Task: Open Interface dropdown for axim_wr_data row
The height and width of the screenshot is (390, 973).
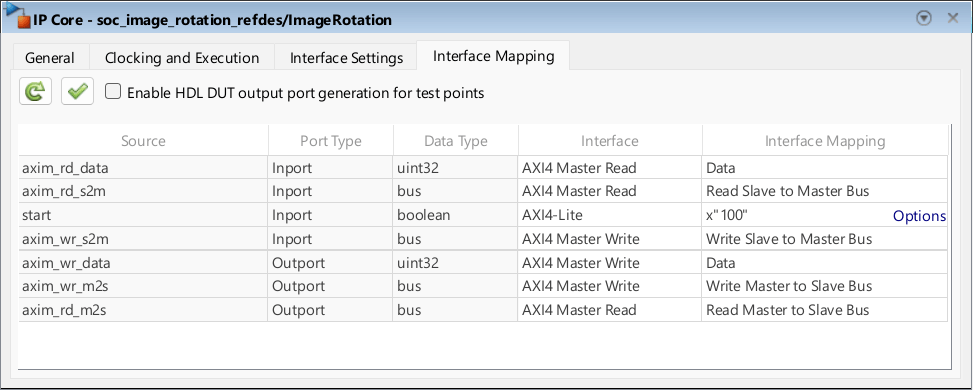Action: (x=609, y=263)
